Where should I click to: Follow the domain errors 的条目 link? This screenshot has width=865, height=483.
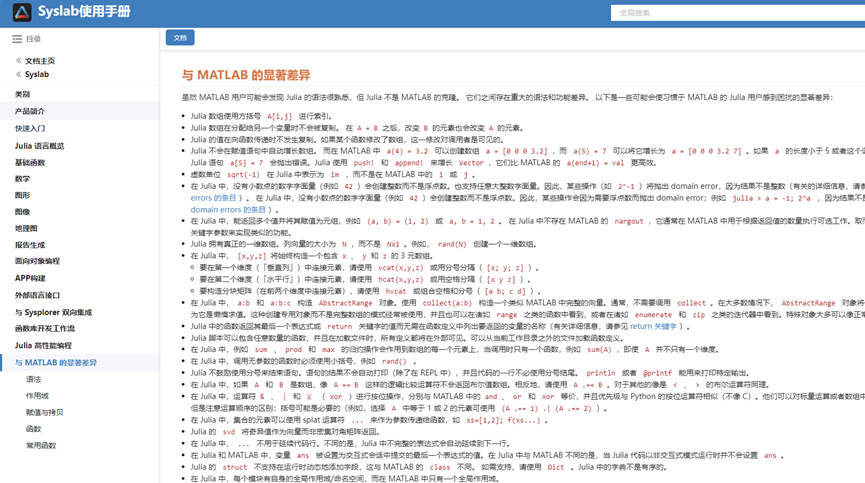click(x=228, y=210)
